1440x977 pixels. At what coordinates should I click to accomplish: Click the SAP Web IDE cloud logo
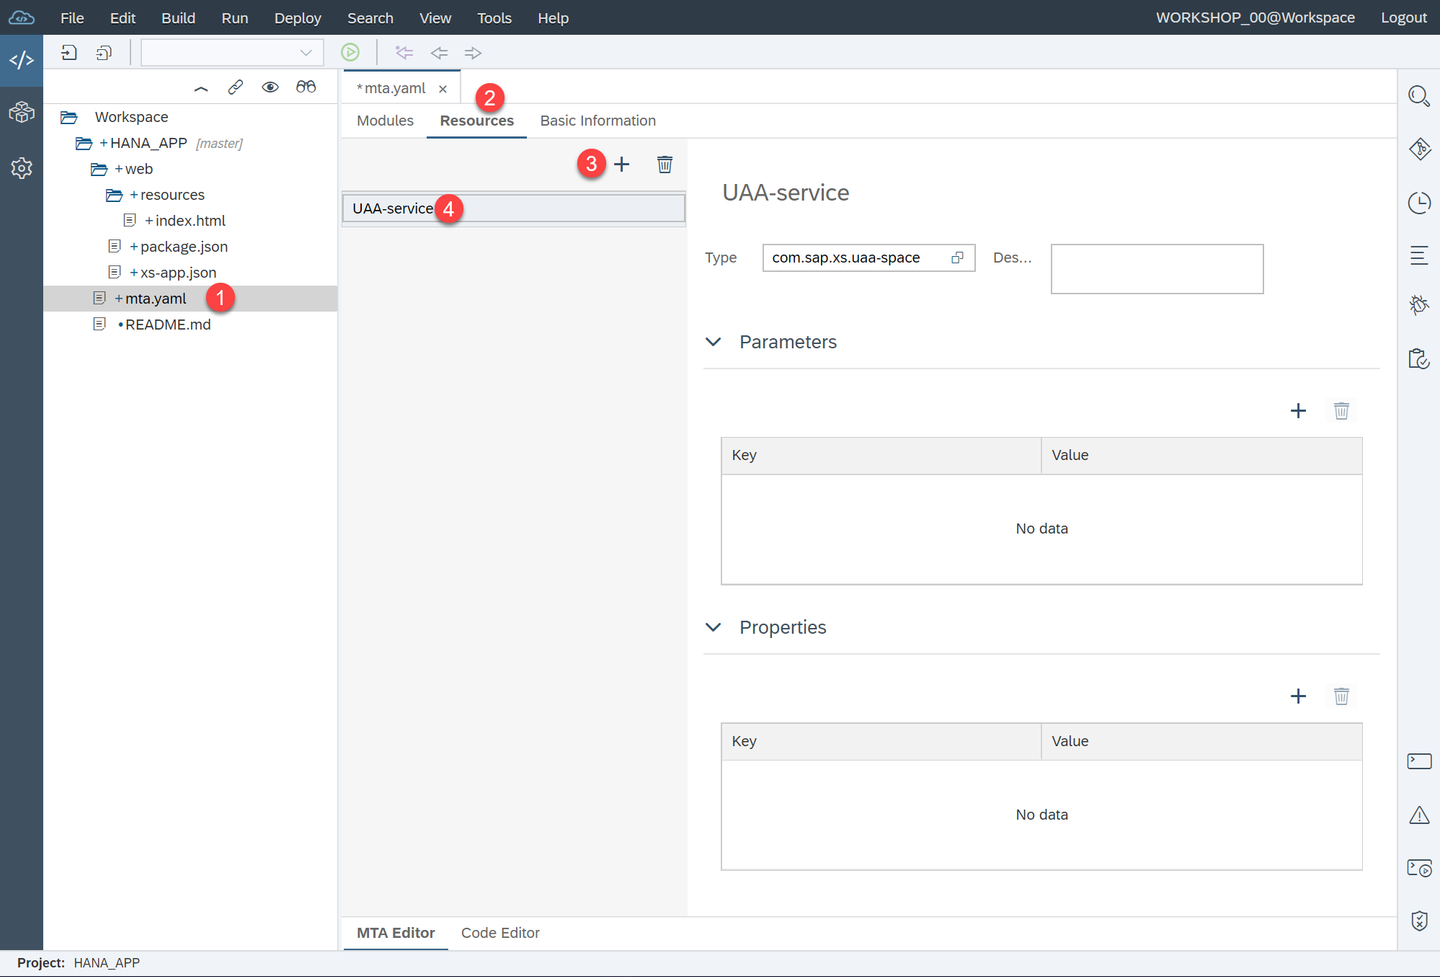21,17
